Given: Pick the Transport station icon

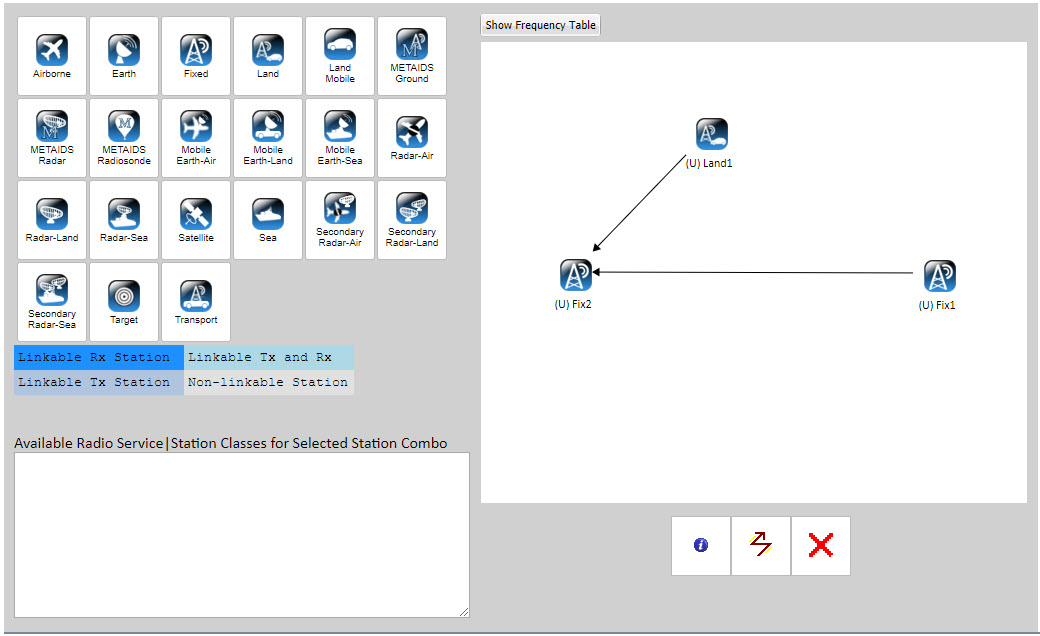Looking at the screenshot, I should pos(195,294).
